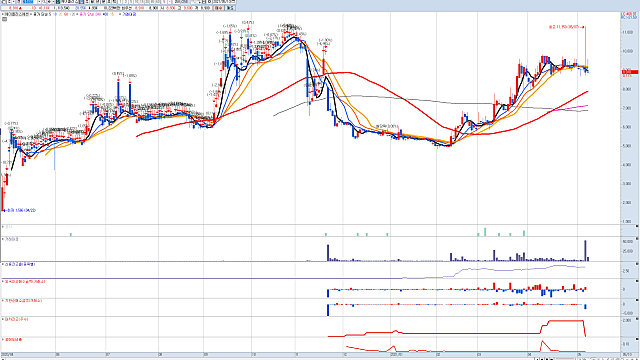This screenshot has width=640, height=360.
Task: Click the 10,000 price axis label
Action: tap(627, 51)
